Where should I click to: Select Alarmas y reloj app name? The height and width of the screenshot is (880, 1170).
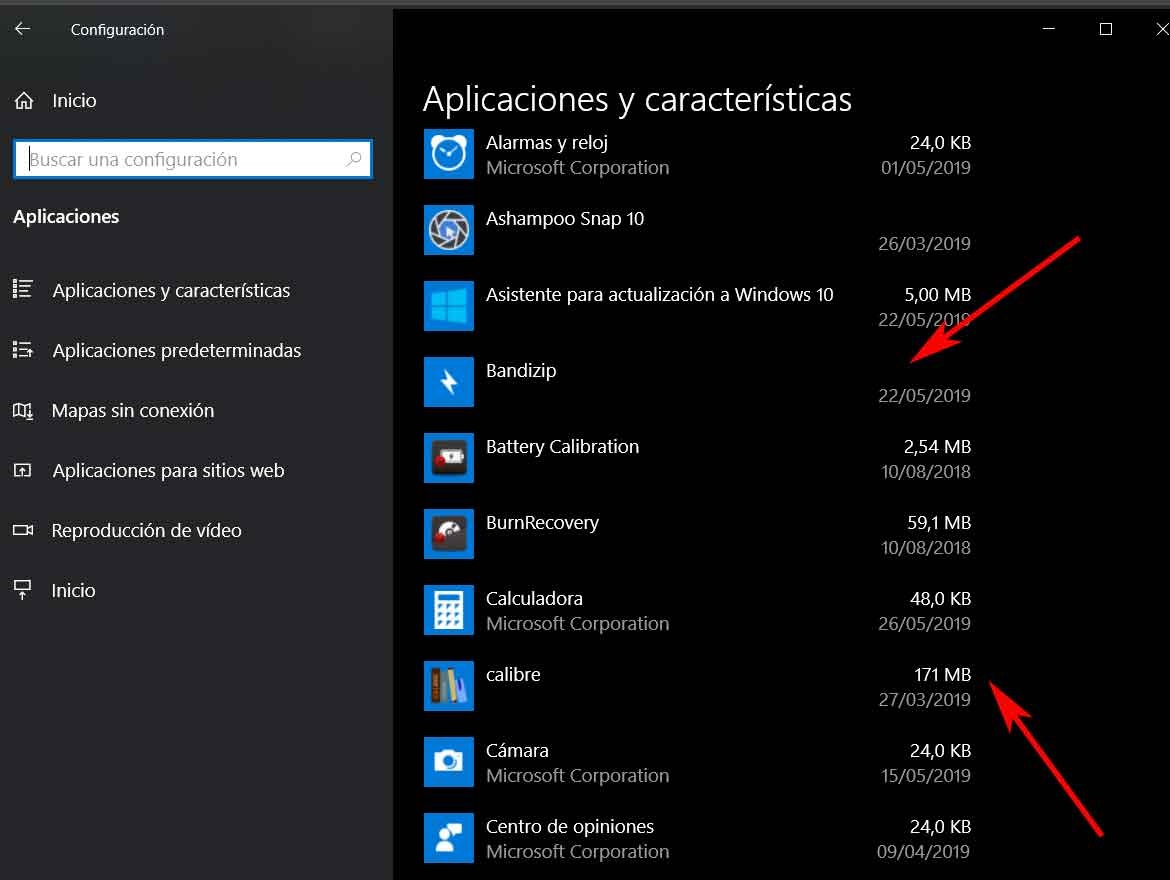tap(547, 143)
